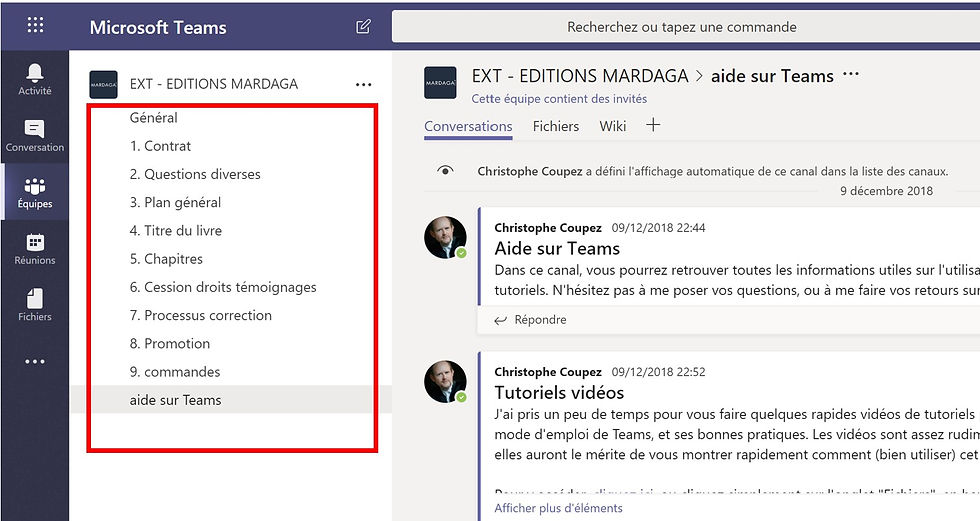This screenshot has width=980, height=521.
Task: Click Christophe Coupez avatar on Aide sur Teams post
Action: coord(445,237)
